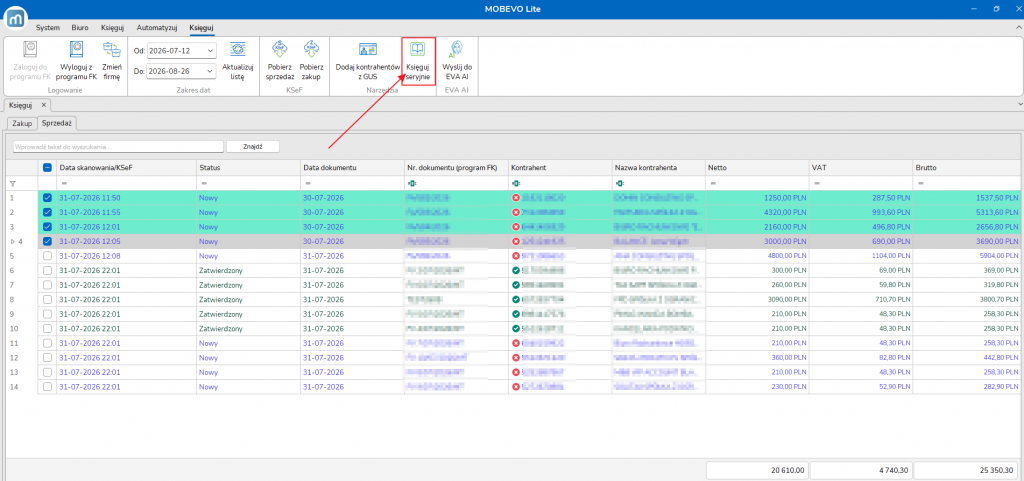The height and width of the screenshot is (481, 1024).
Task: Click Kontrahent column filter operator icon
Action: (515, 183)
